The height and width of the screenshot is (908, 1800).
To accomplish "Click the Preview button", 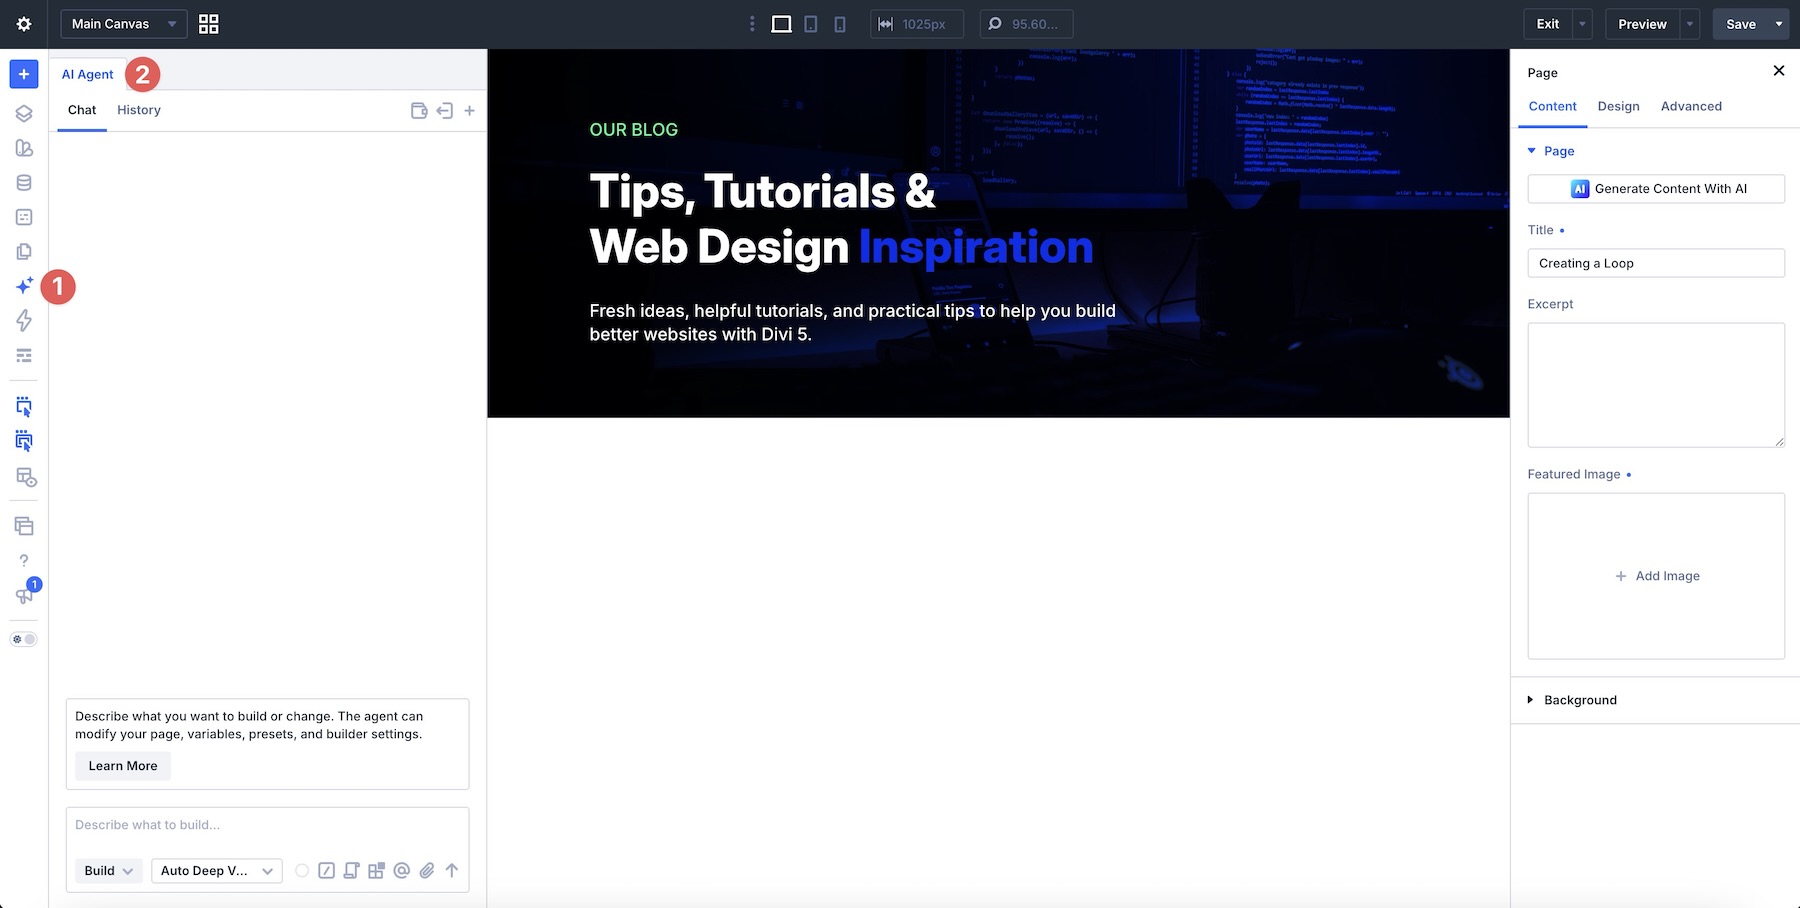I will 1642,24.
